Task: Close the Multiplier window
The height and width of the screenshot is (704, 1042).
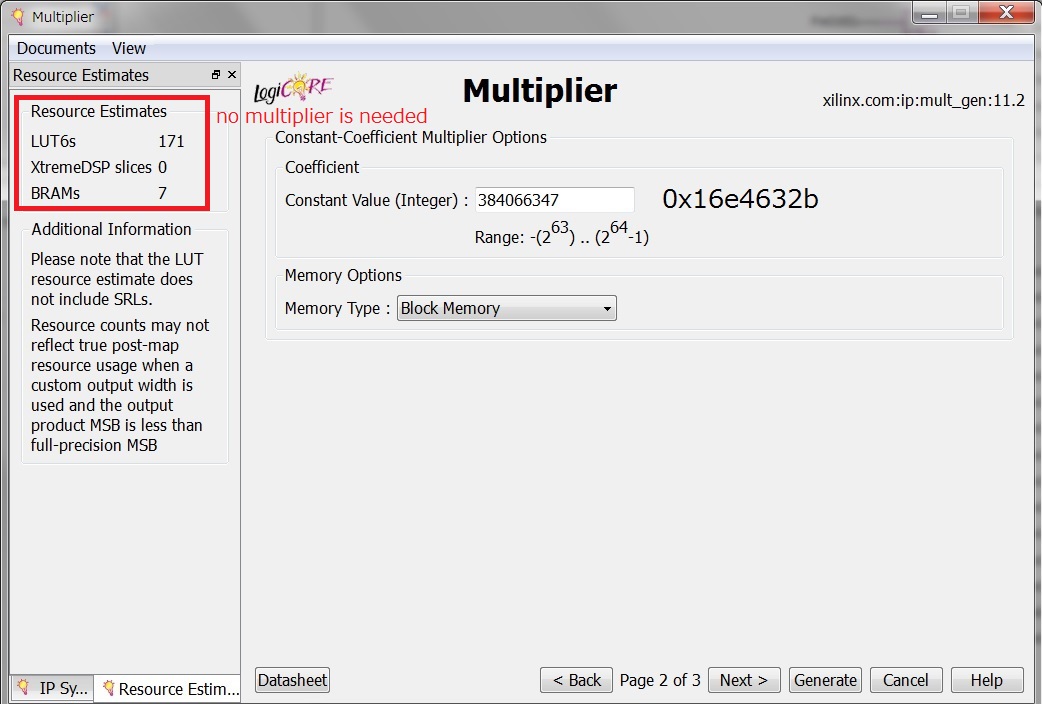Action: [x=1006, y=13]
